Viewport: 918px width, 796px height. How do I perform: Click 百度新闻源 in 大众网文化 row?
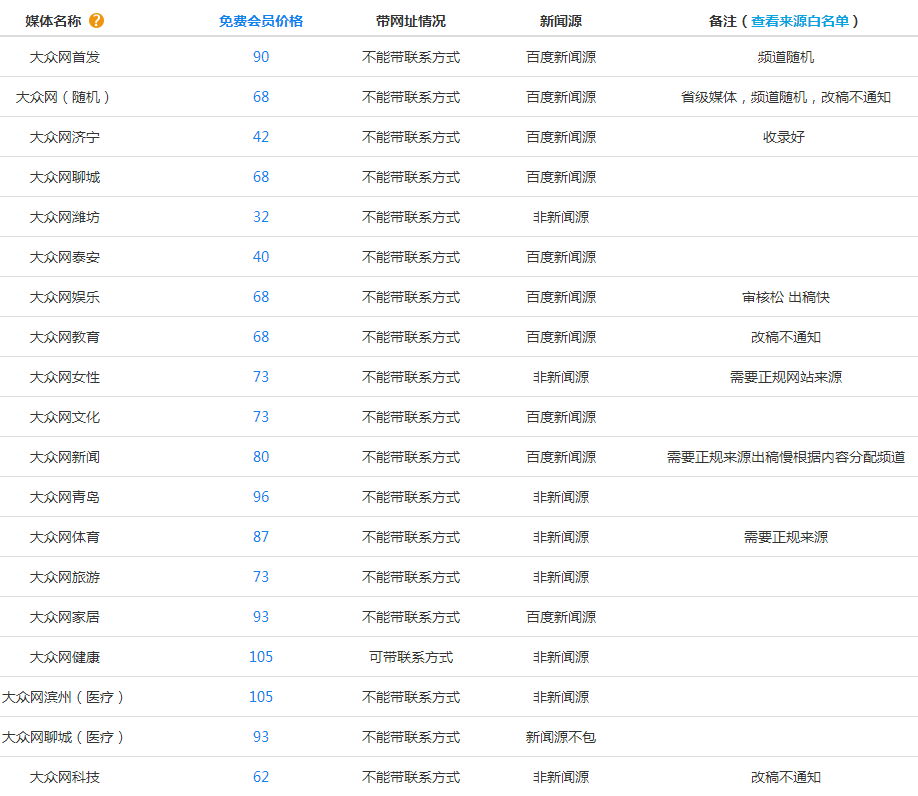point(561,417)
